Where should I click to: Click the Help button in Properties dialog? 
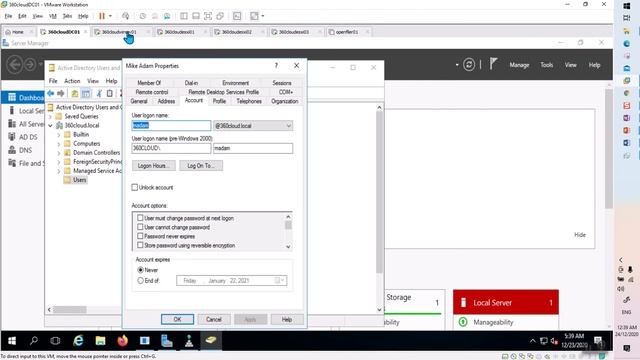287,319
